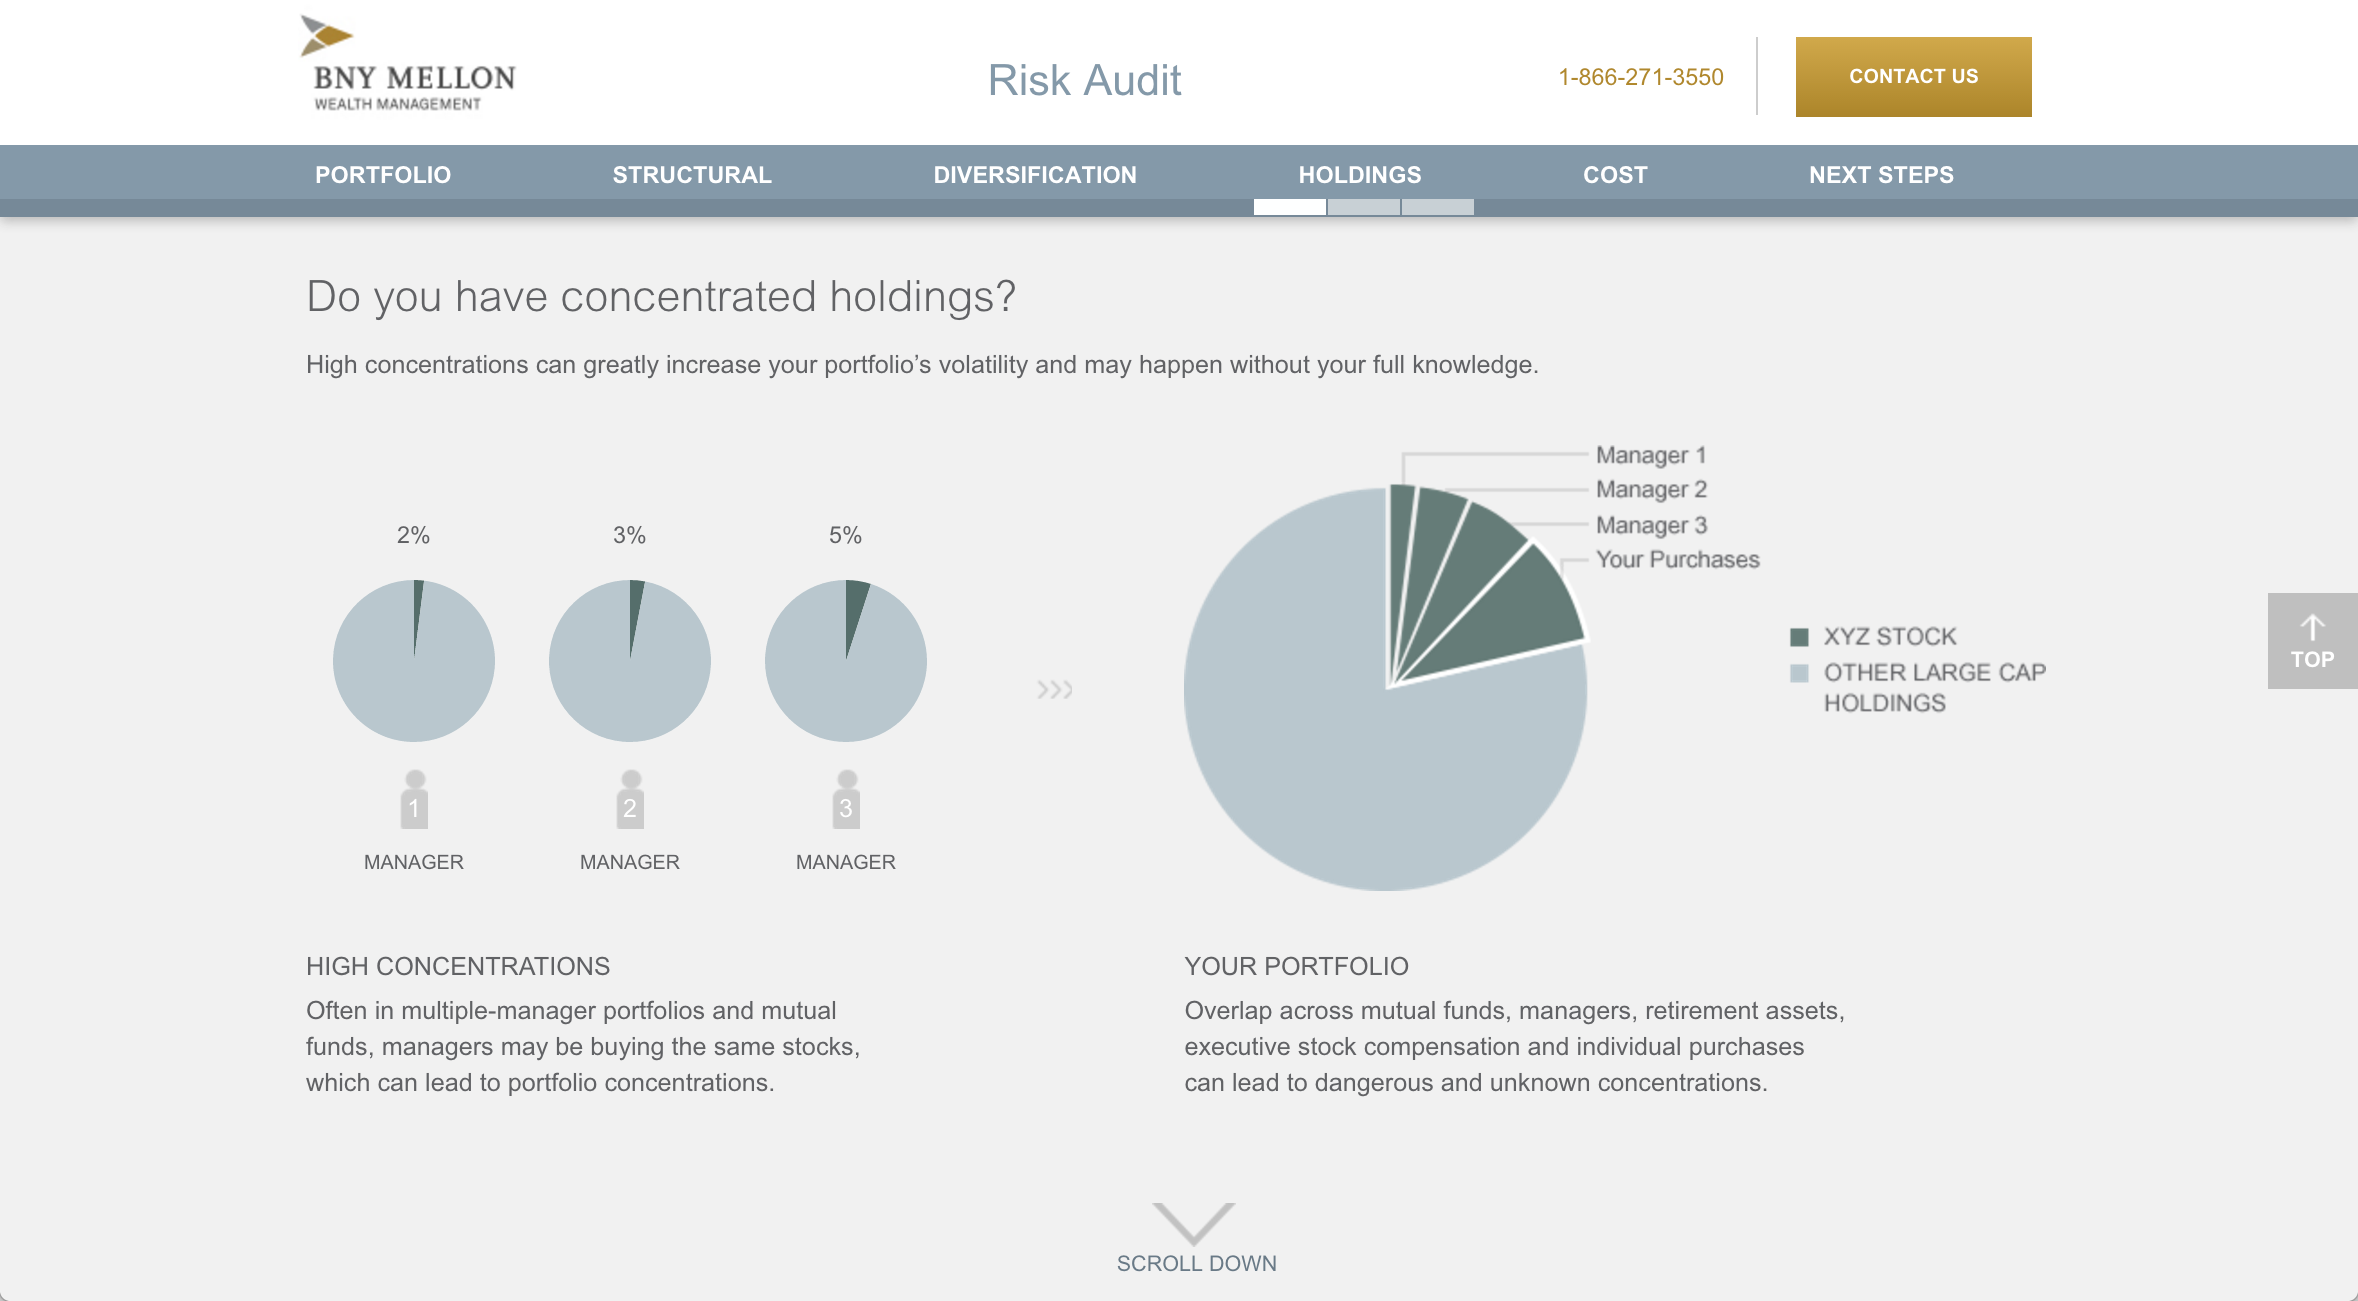Screen dimensions: 2358x1301
Task: Click the XYZ Stock legend swatch
Action: tap(1799, 637)
